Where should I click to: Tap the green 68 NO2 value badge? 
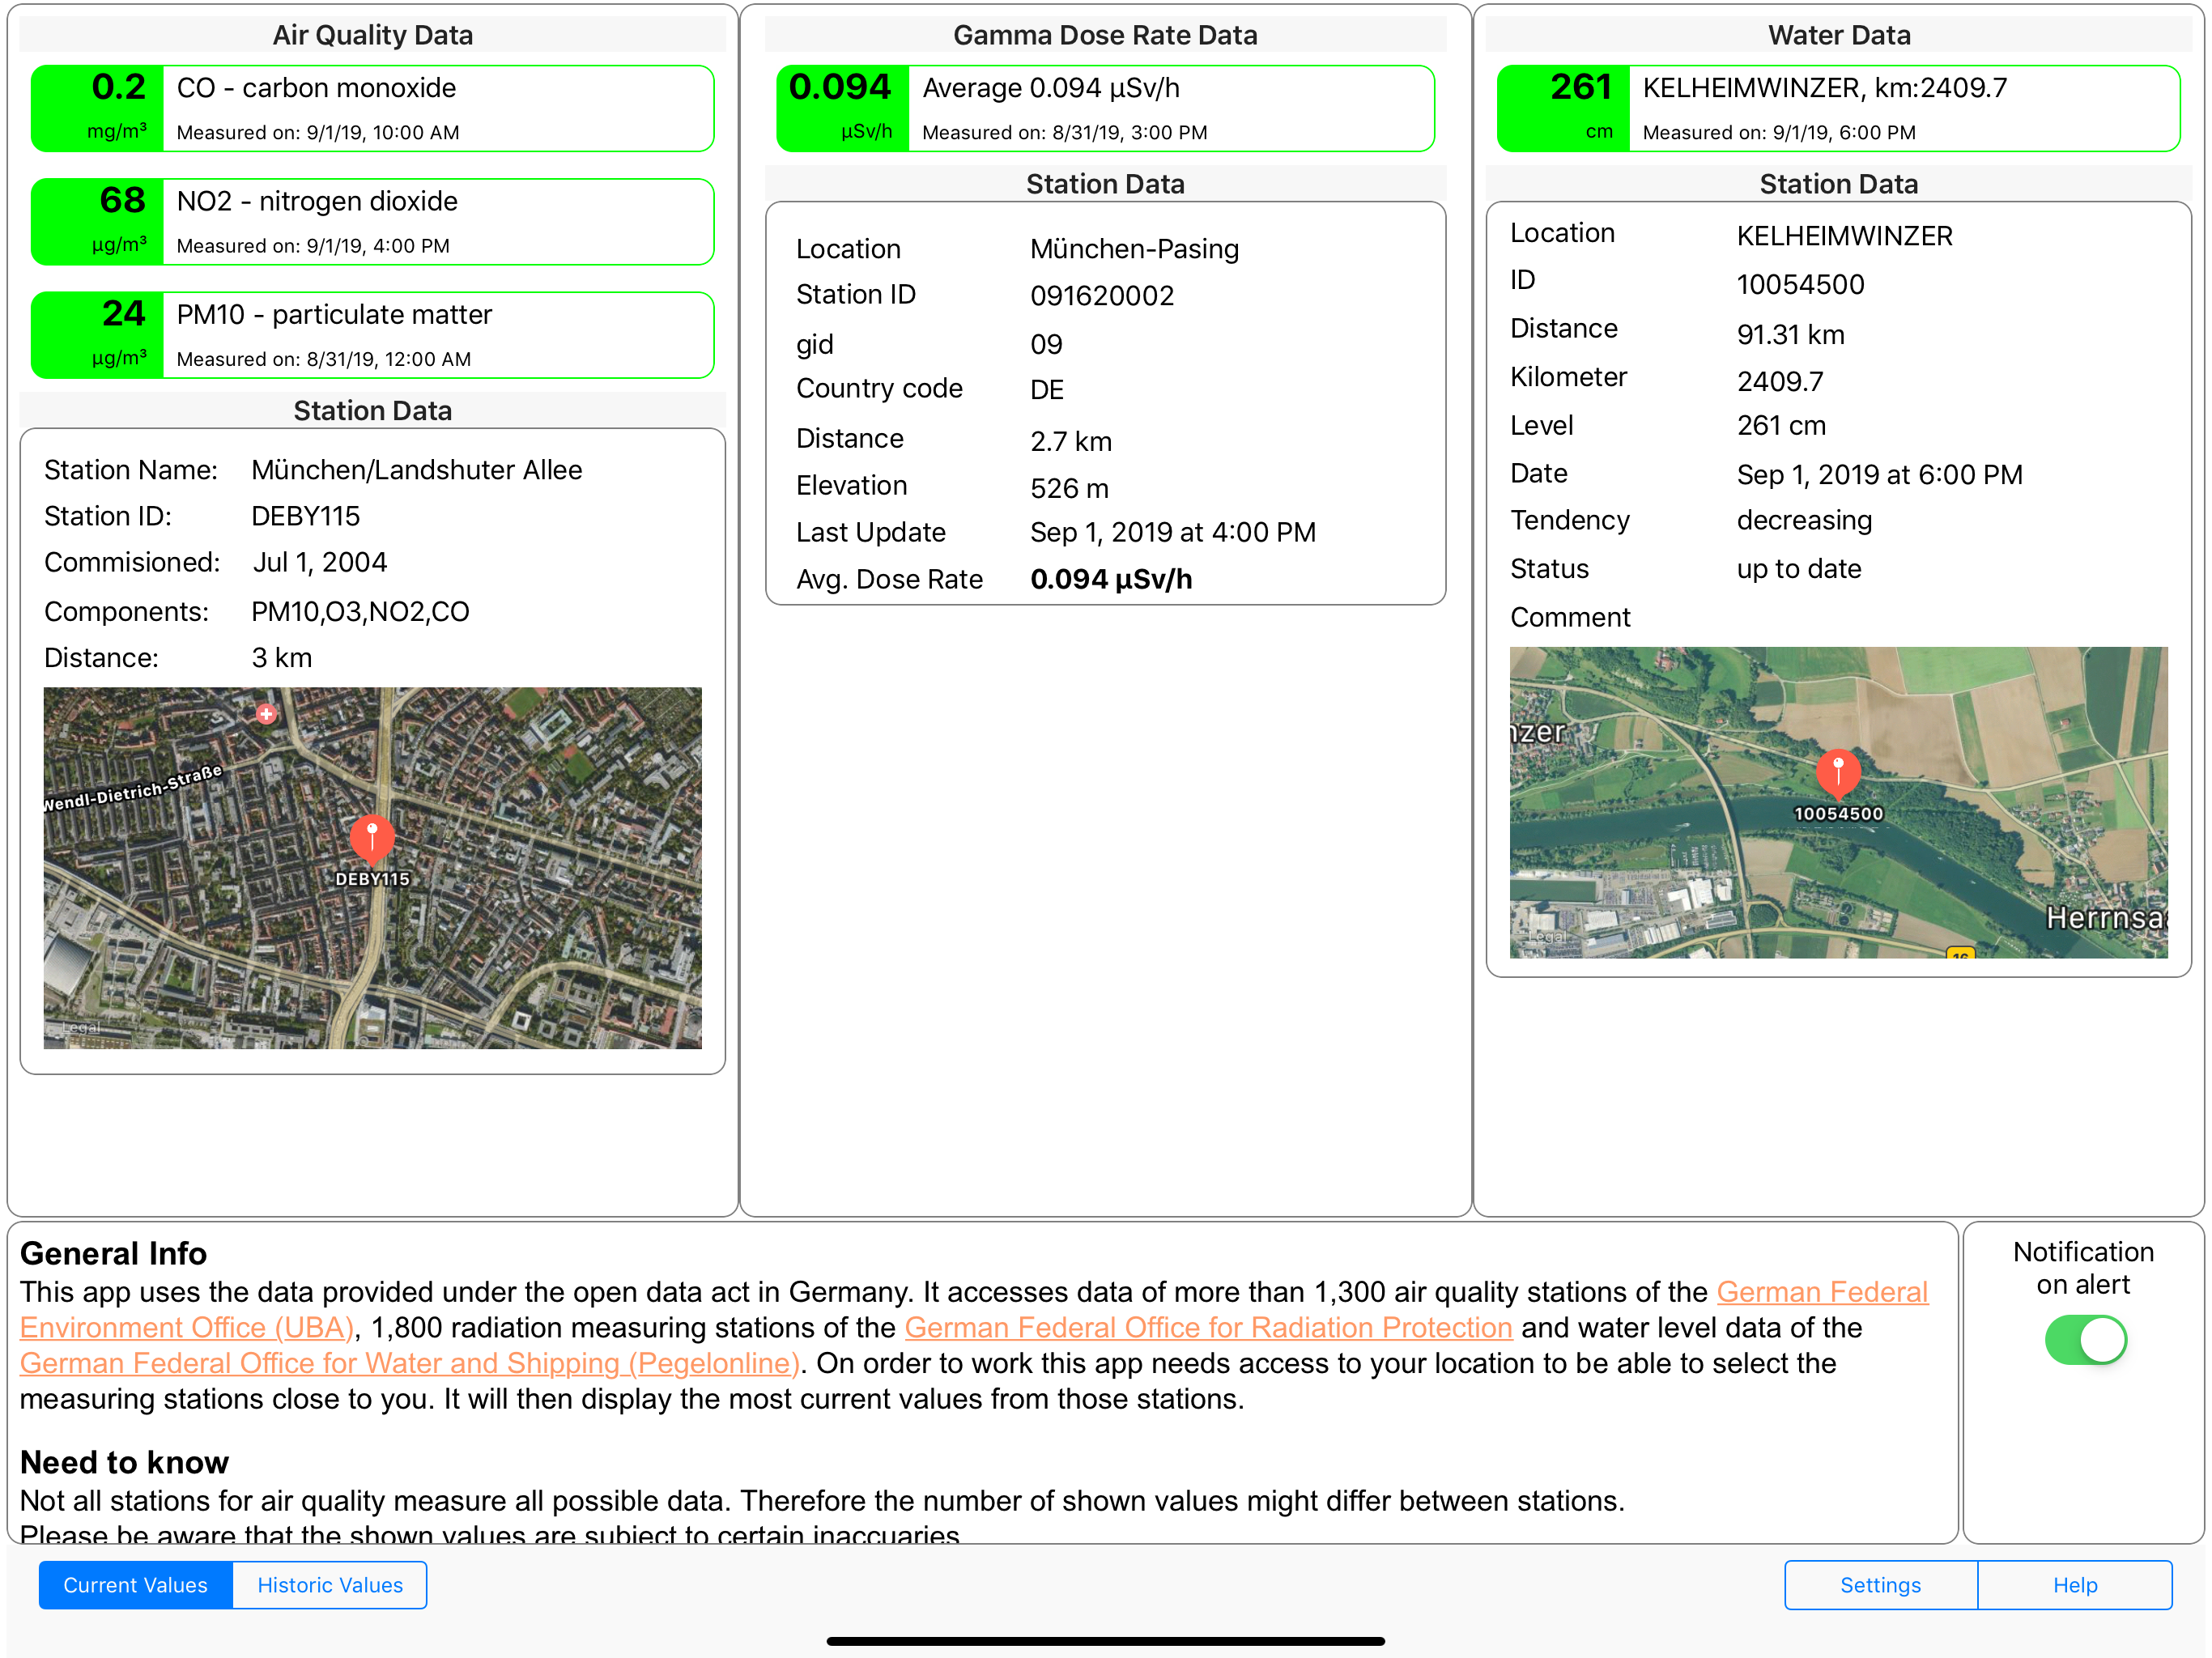coord(98,222)
